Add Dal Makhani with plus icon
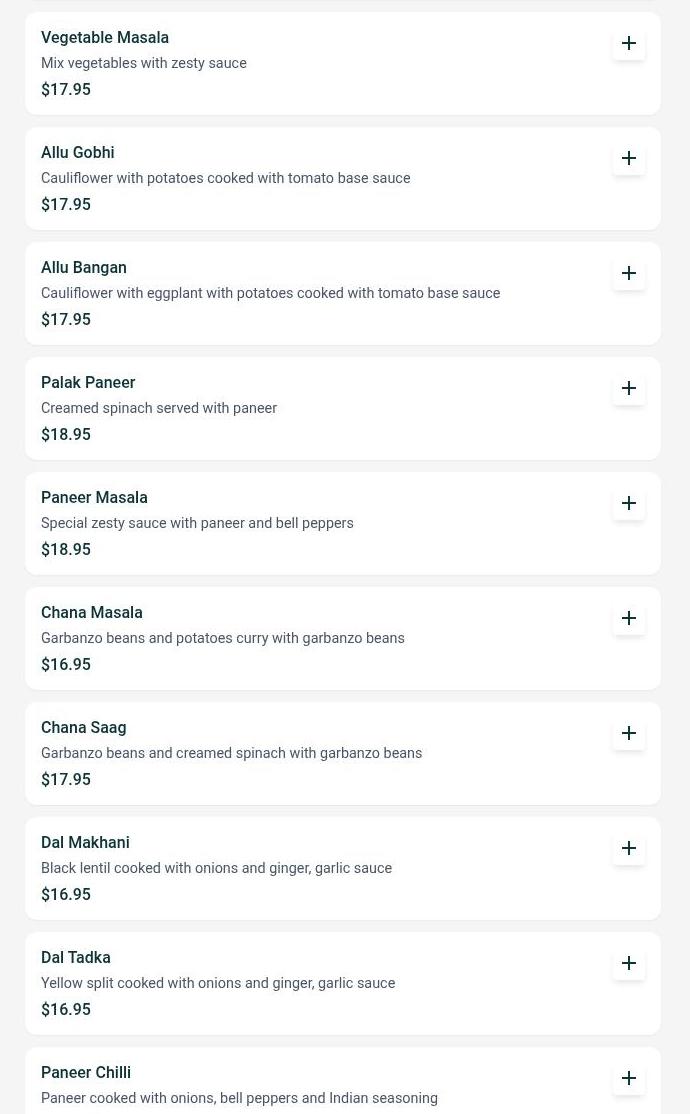The height and width of the screenshot is (1114, 690). coord(628,849)
